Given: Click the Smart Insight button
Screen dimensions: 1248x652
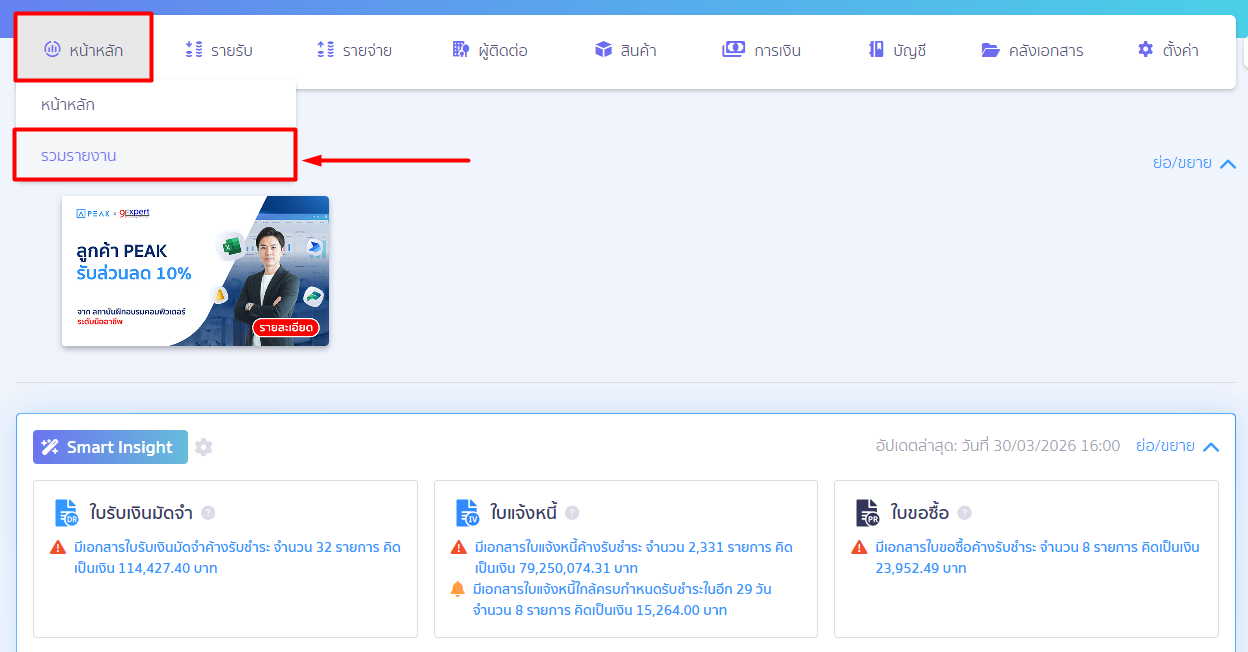Looking at the screenshot, I should pyautogui.click(x=110, y=447).
